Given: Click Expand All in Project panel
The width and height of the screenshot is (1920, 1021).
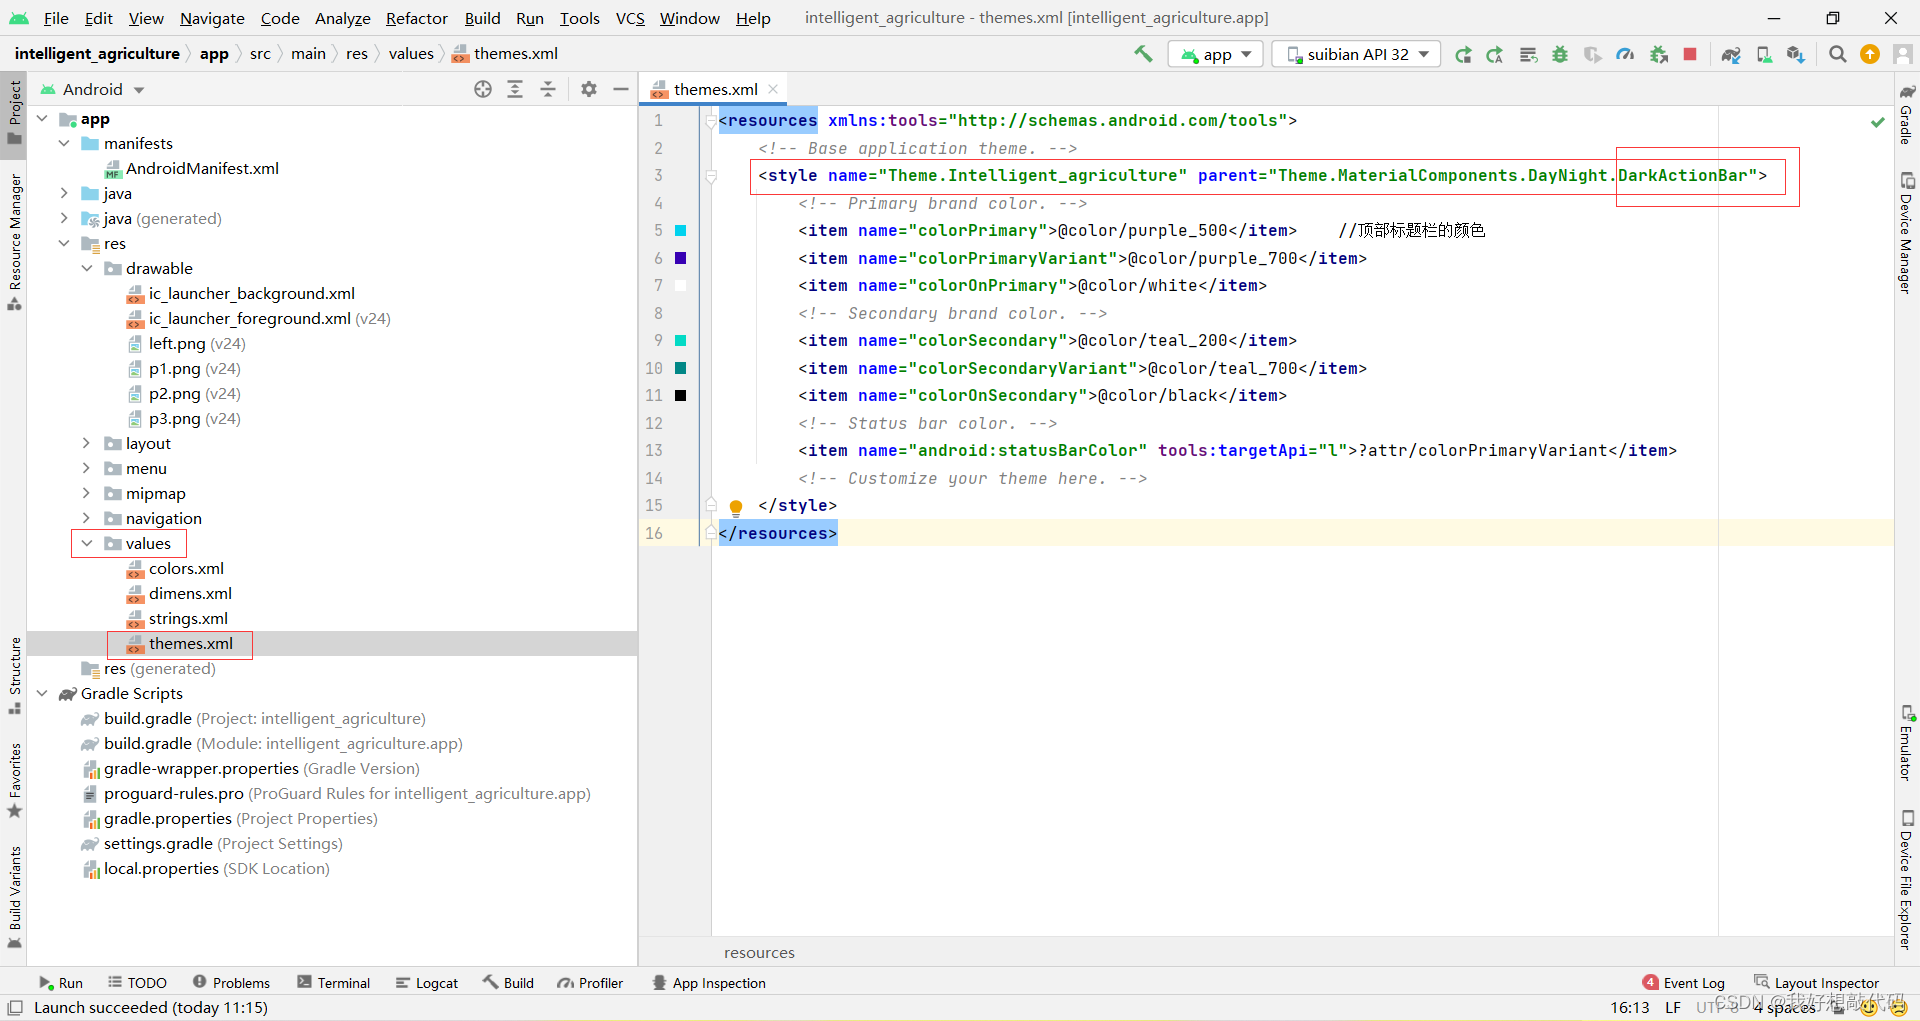Looking at the screenshot, I should pyautogui.click(x=515, y=89).
